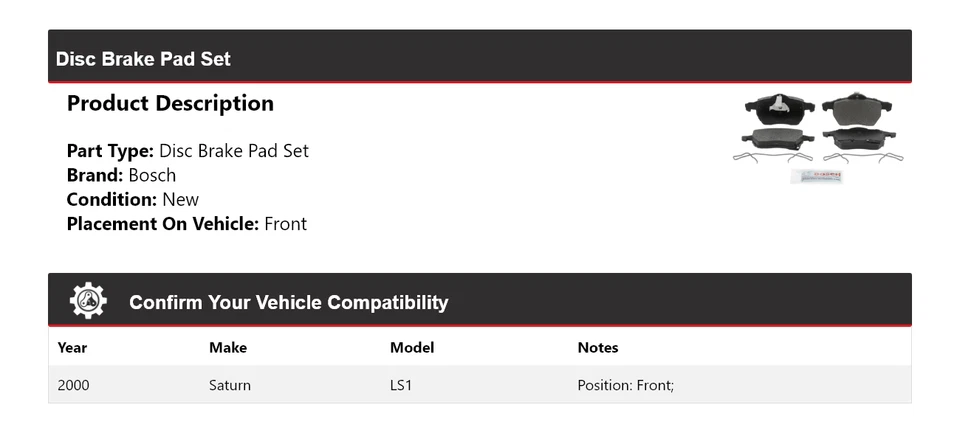Select the Brand: Bosch line
Viewport: 960px width, 433px height.
pos(121,175)
